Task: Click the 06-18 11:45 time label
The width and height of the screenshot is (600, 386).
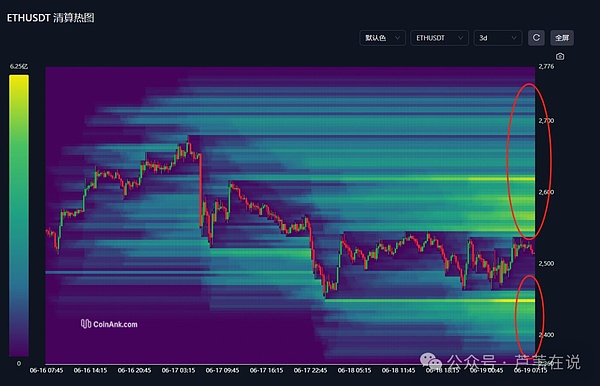Action: pos(398,370)
